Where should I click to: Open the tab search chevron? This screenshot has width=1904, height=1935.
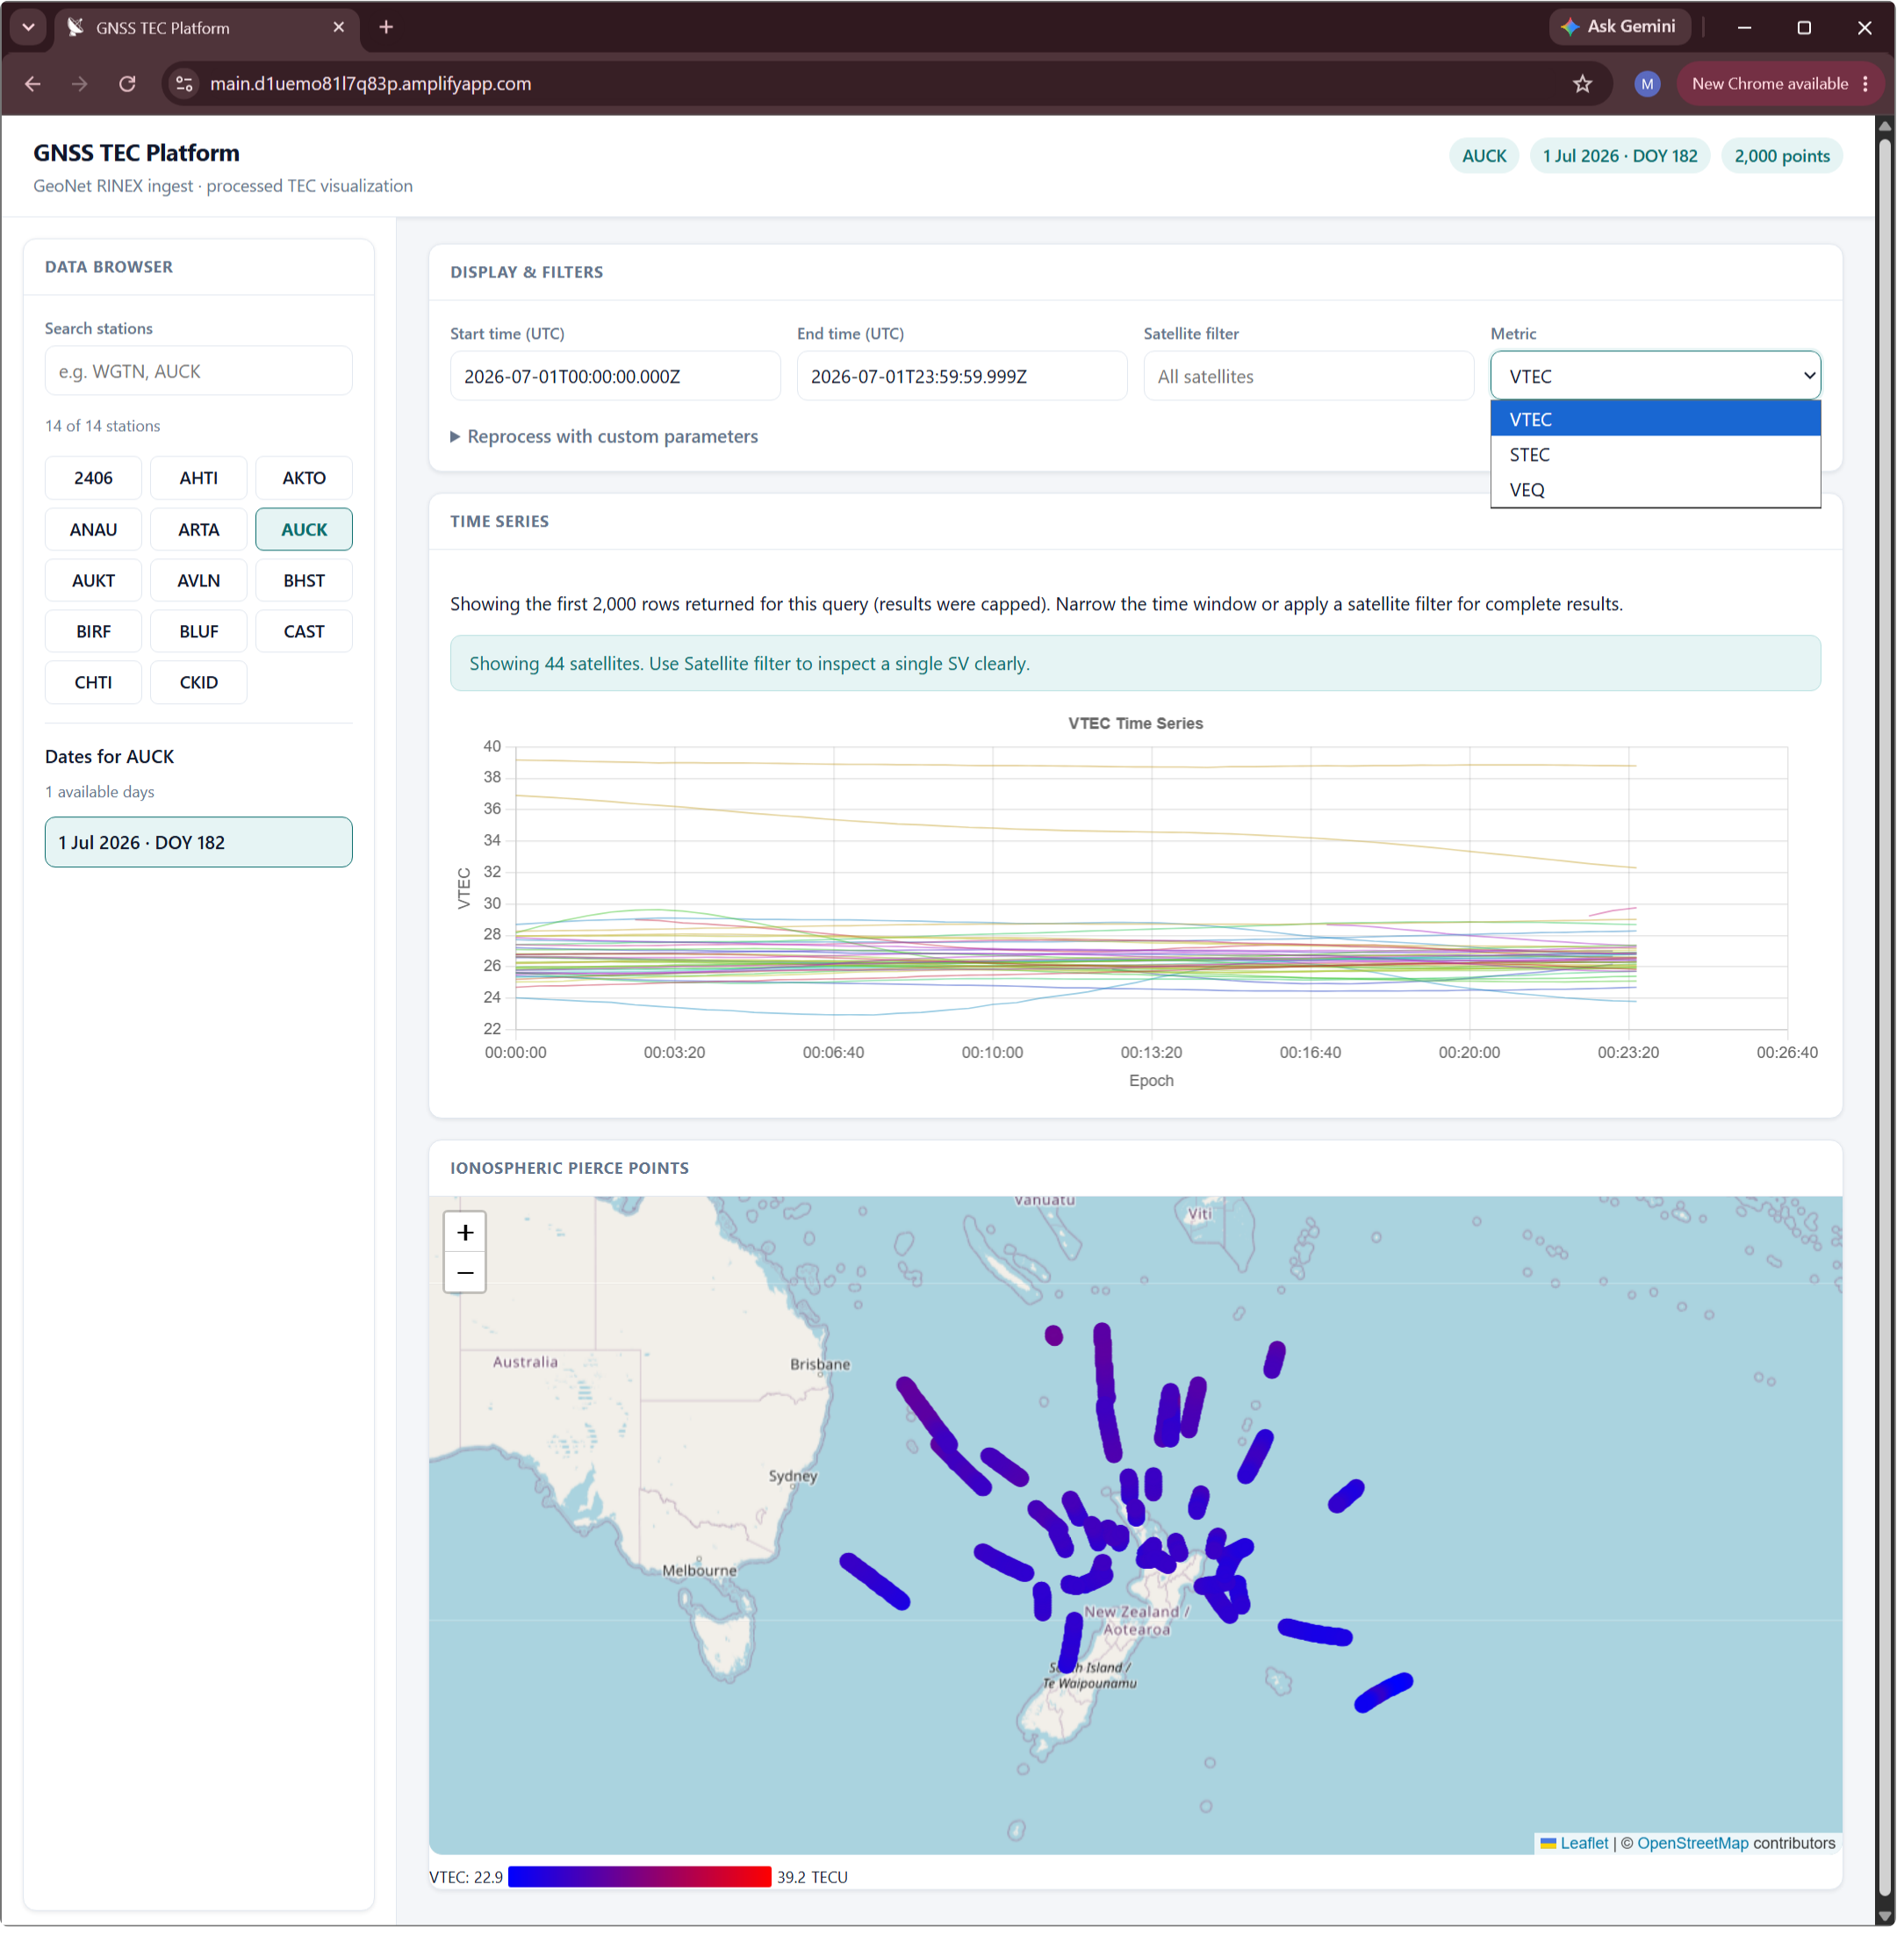pyautogui.click(x=28, y=27)
